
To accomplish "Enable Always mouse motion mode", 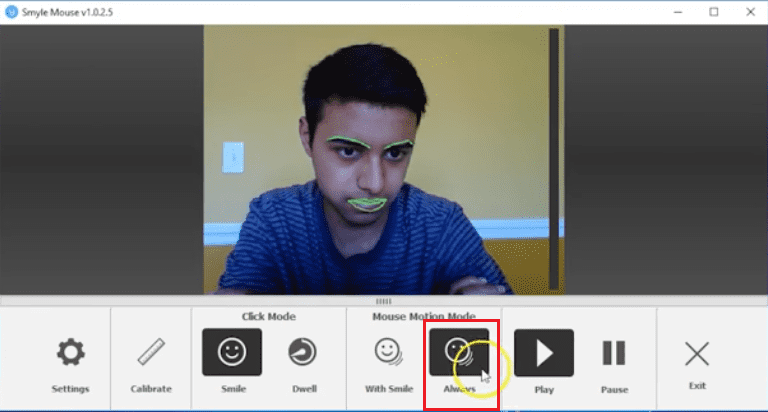I will 459,352.
